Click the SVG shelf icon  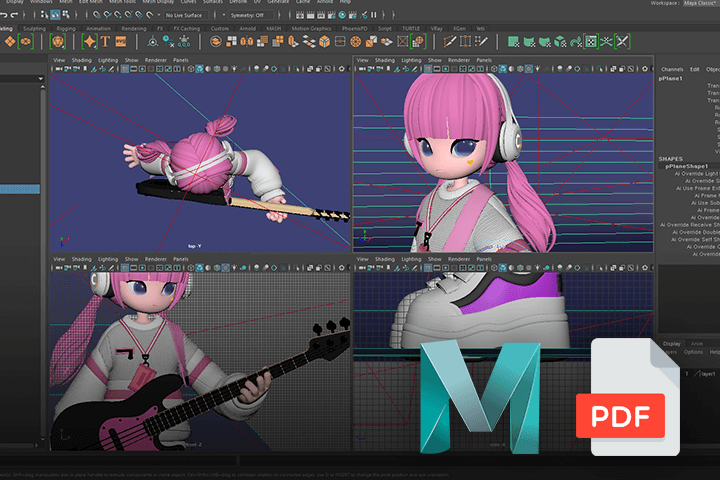click(x=121, y=41)
